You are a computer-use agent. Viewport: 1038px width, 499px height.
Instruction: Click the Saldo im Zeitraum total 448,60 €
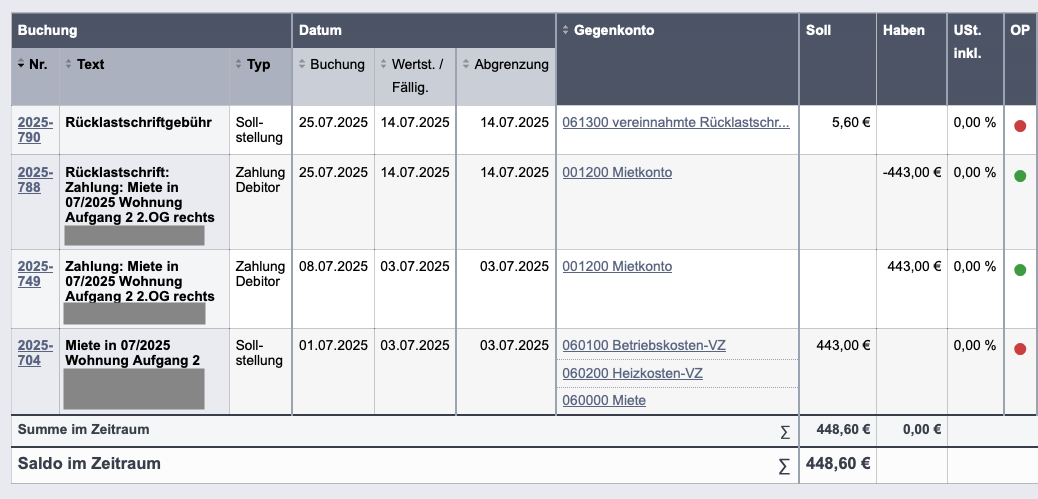(837, 463)
